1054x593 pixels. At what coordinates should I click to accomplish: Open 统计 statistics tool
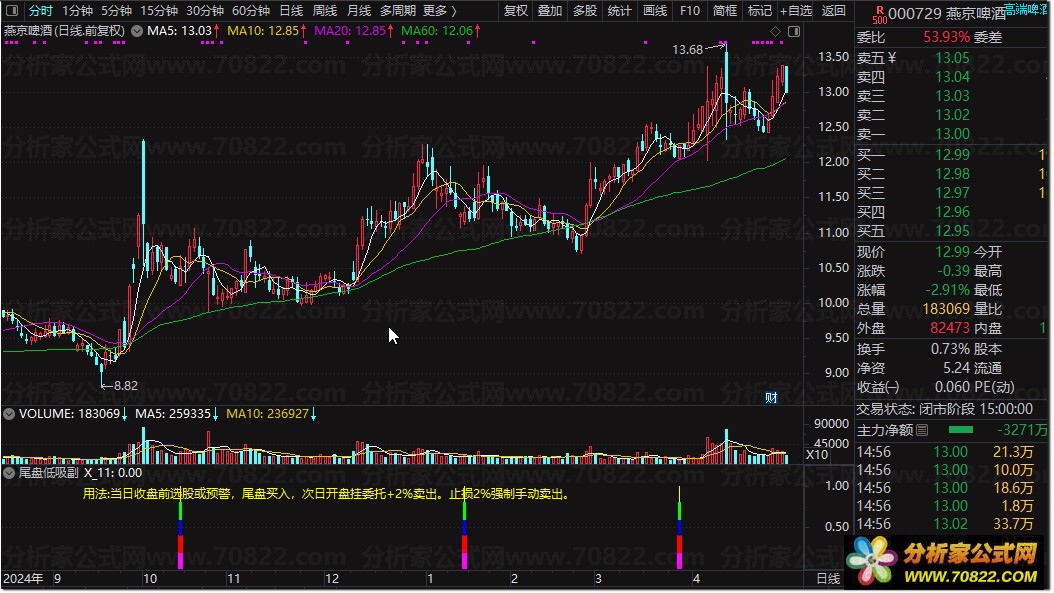click(619, 11)
